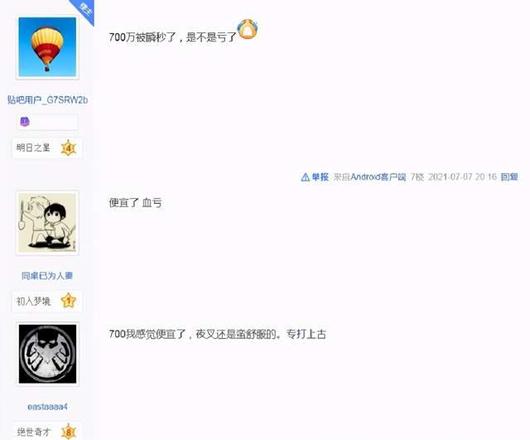The height and width of the screenshot is (440, 530).
Task: Click the post text 便宜了 血亏
Action: [135, 203]
